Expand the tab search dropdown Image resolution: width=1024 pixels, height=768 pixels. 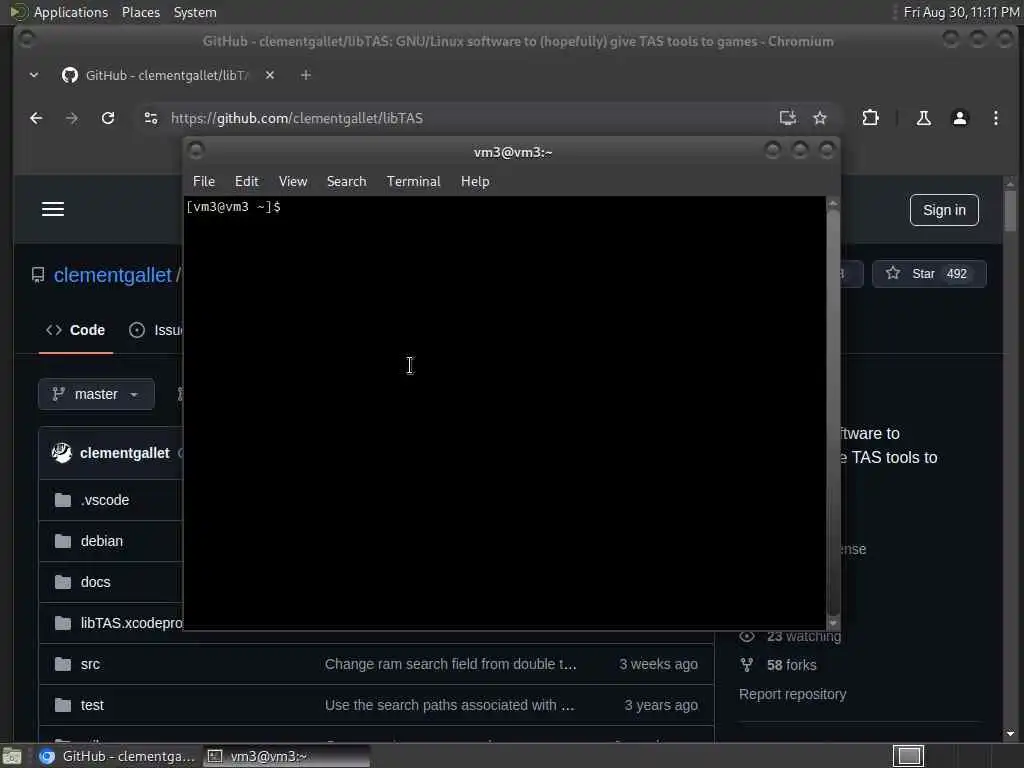(34, 75)
